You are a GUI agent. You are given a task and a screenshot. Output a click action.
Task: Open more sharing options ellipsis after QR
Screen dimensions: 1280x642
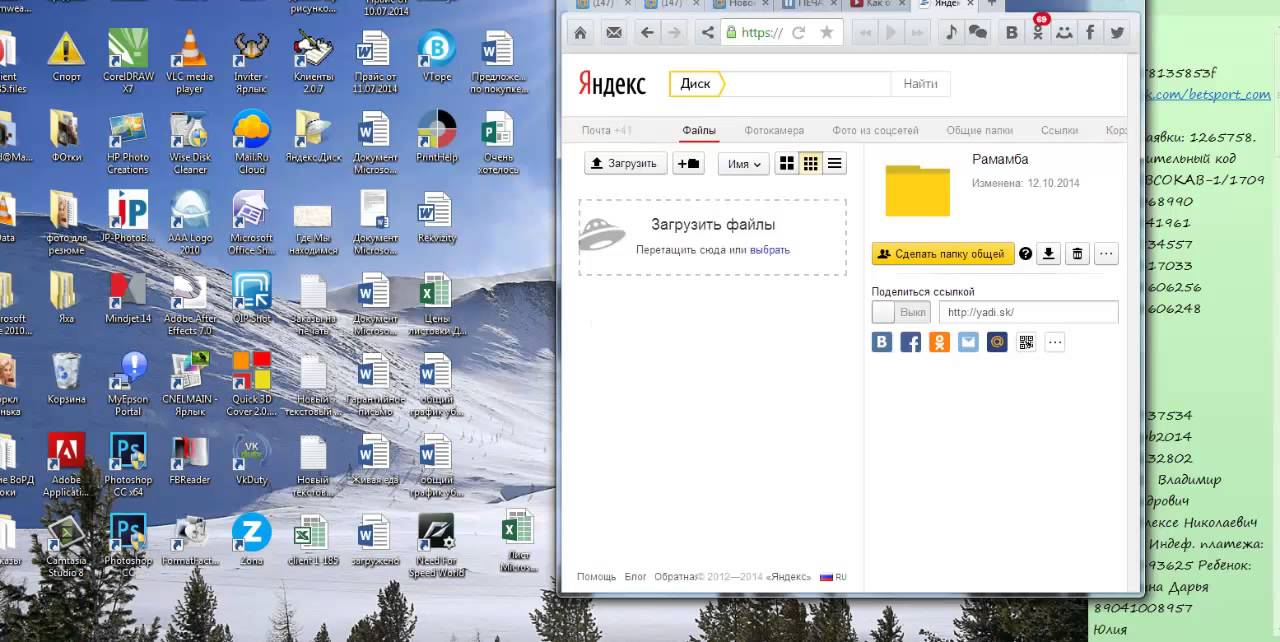click(1055, 342)
